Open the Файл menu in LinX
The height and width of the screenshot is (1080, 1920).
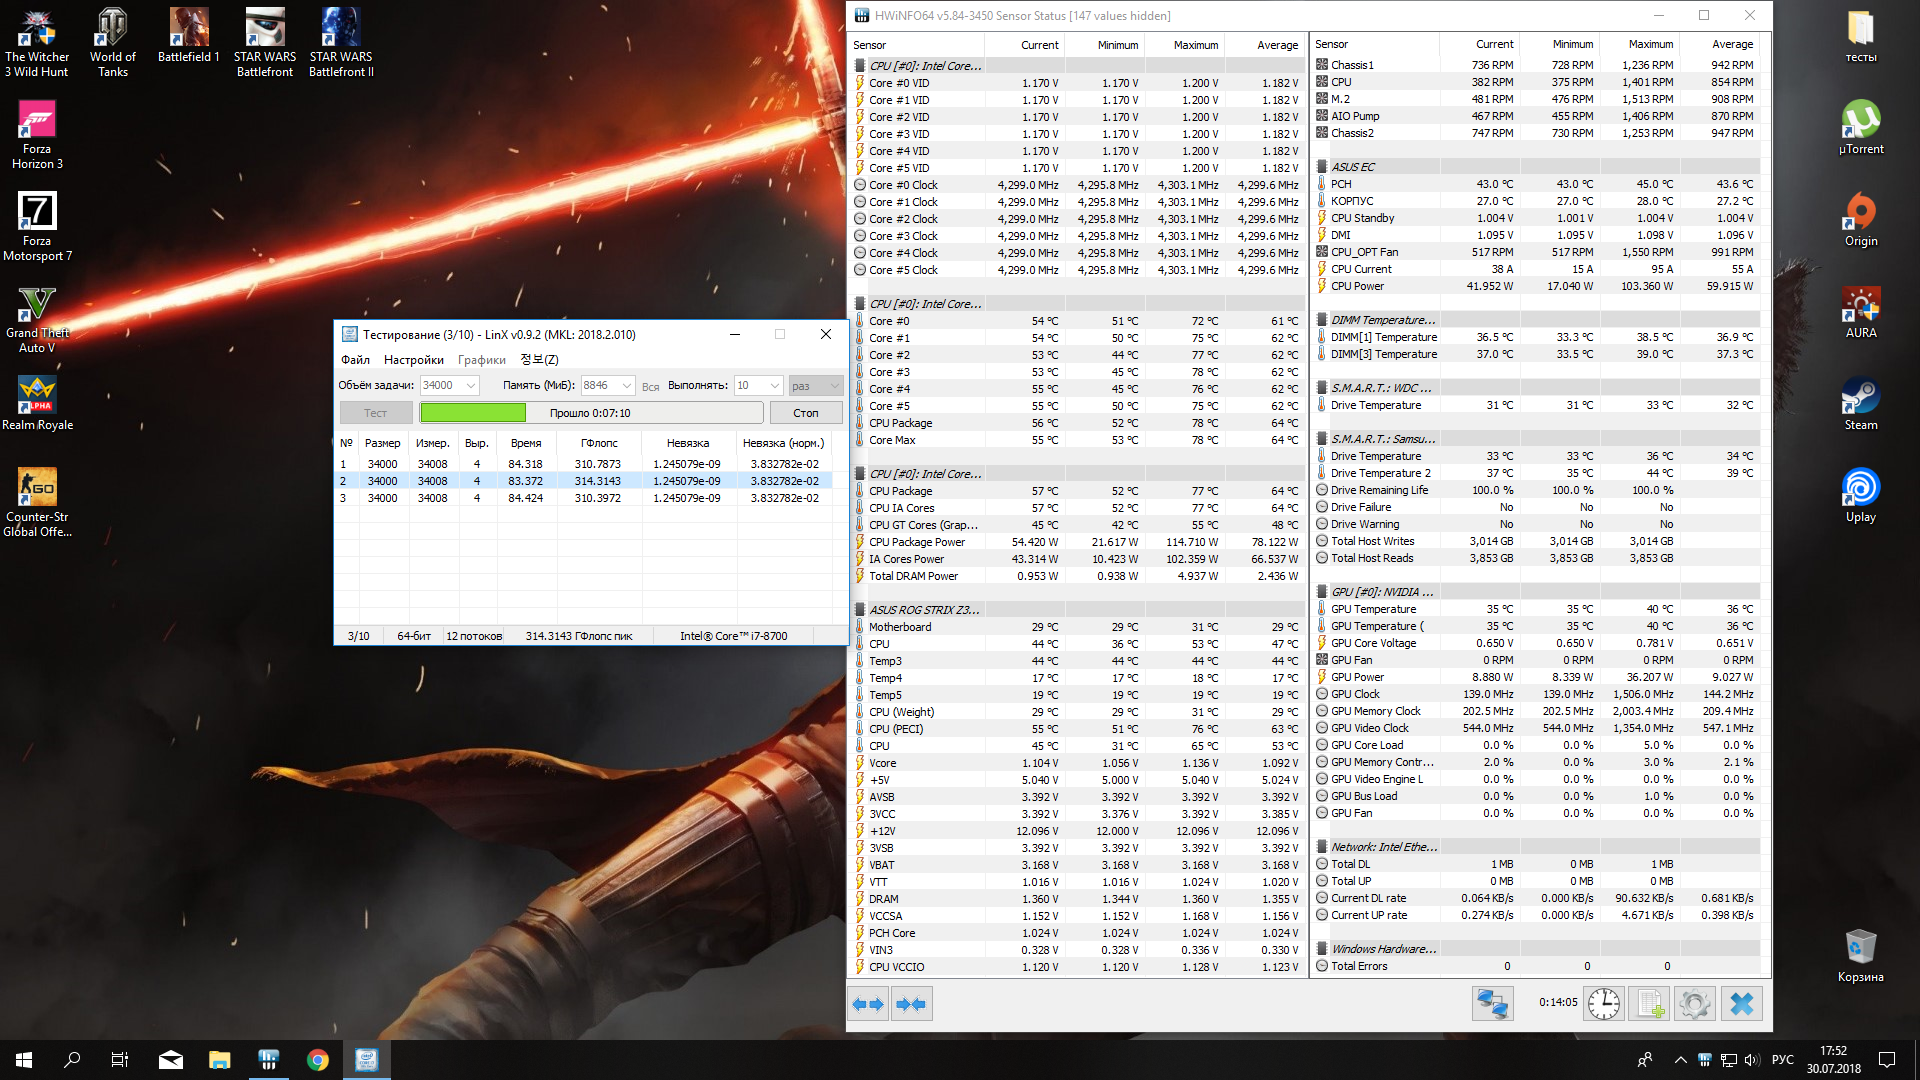(x=355, y=360)
